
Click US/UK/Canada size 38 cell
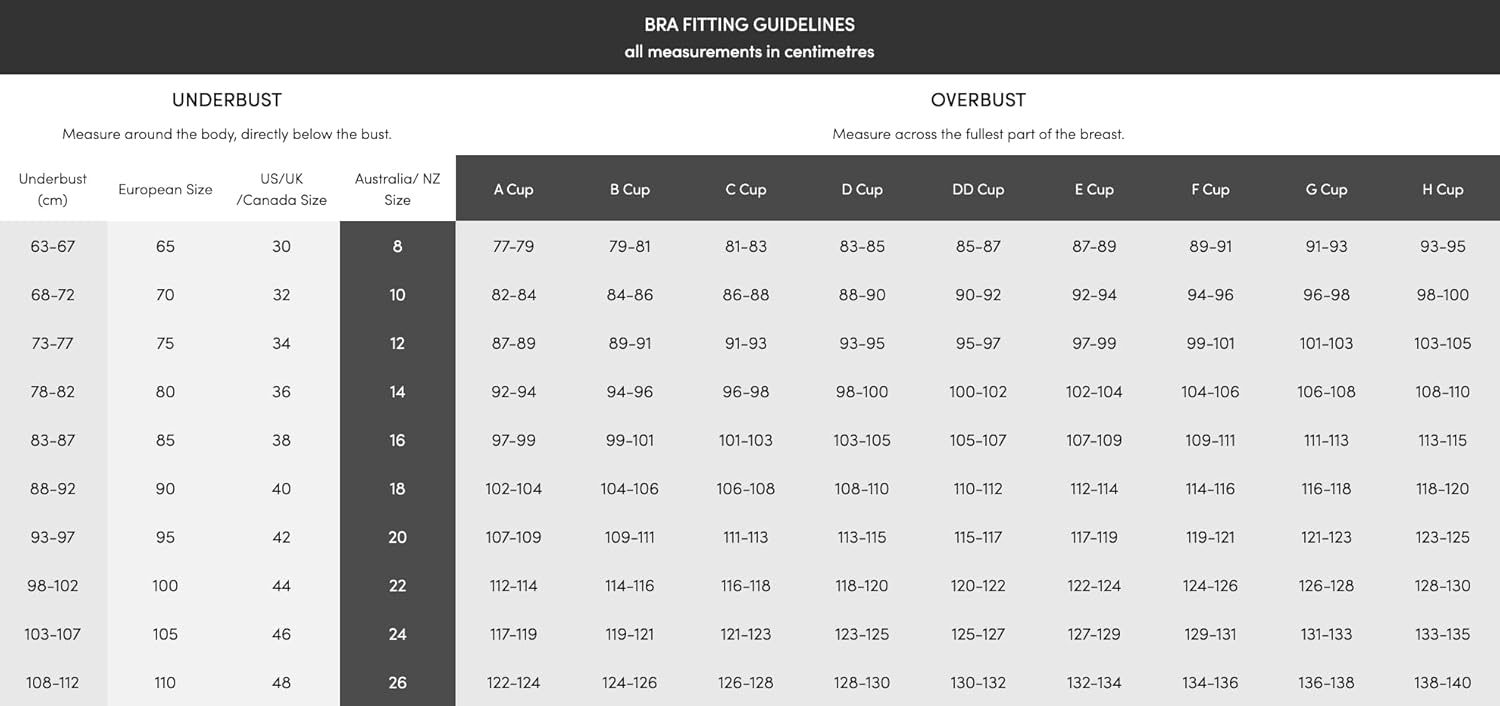(x=281, y=440)
